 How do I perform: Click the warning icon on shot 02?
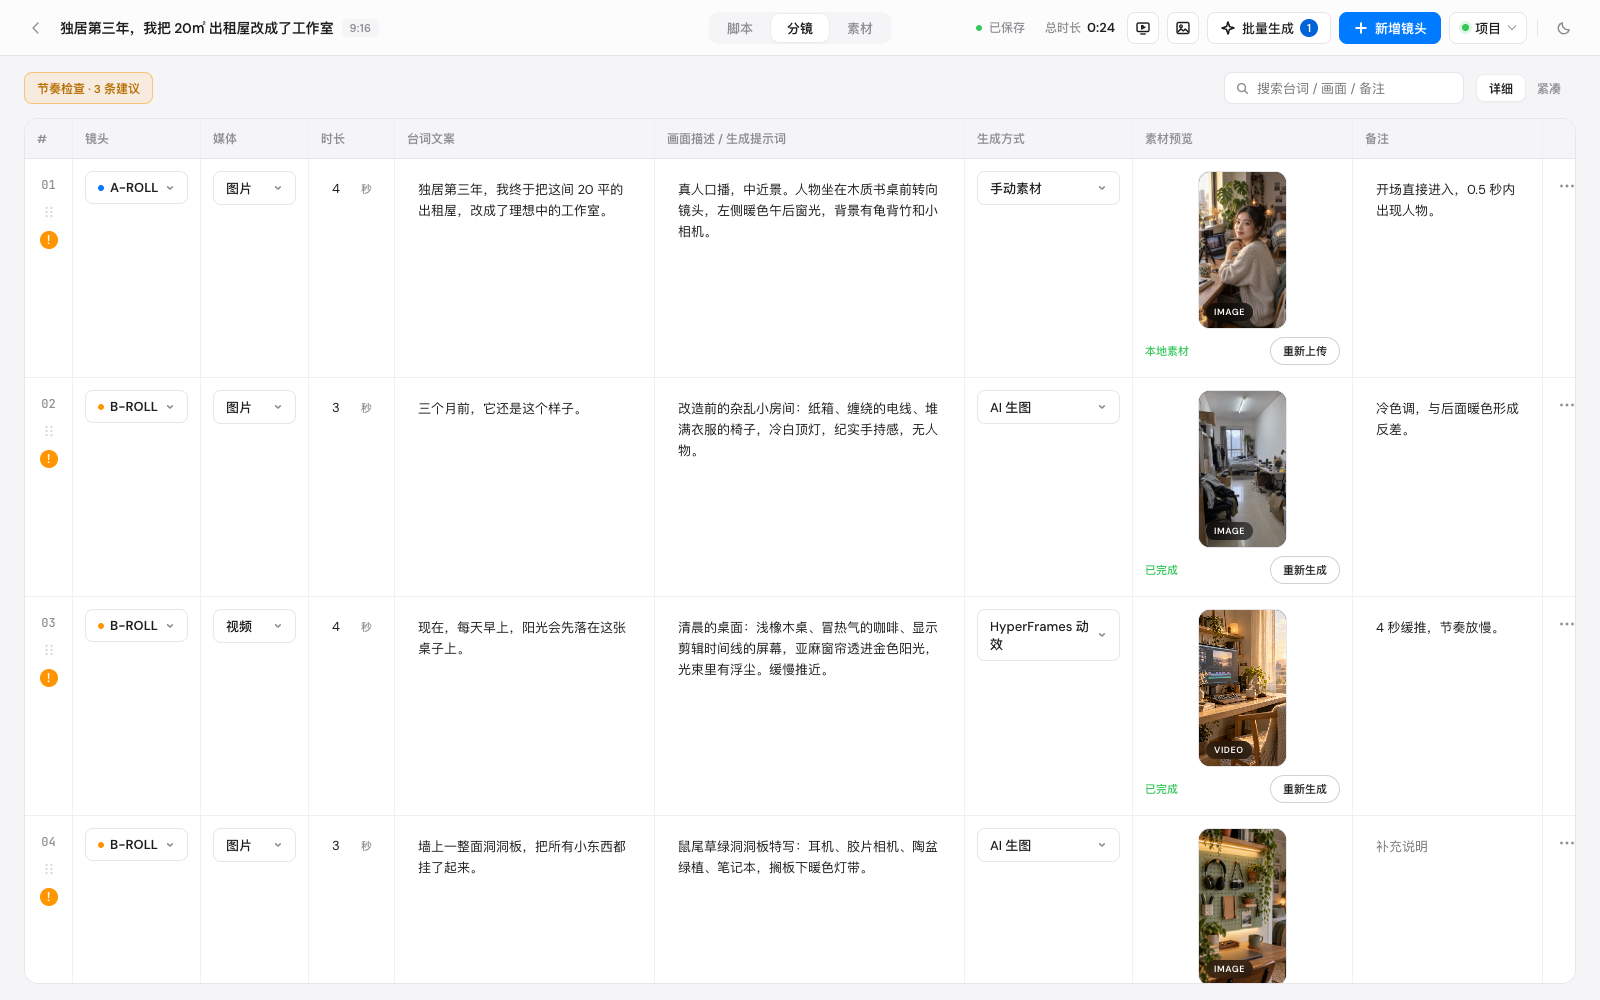coord(49,459)
